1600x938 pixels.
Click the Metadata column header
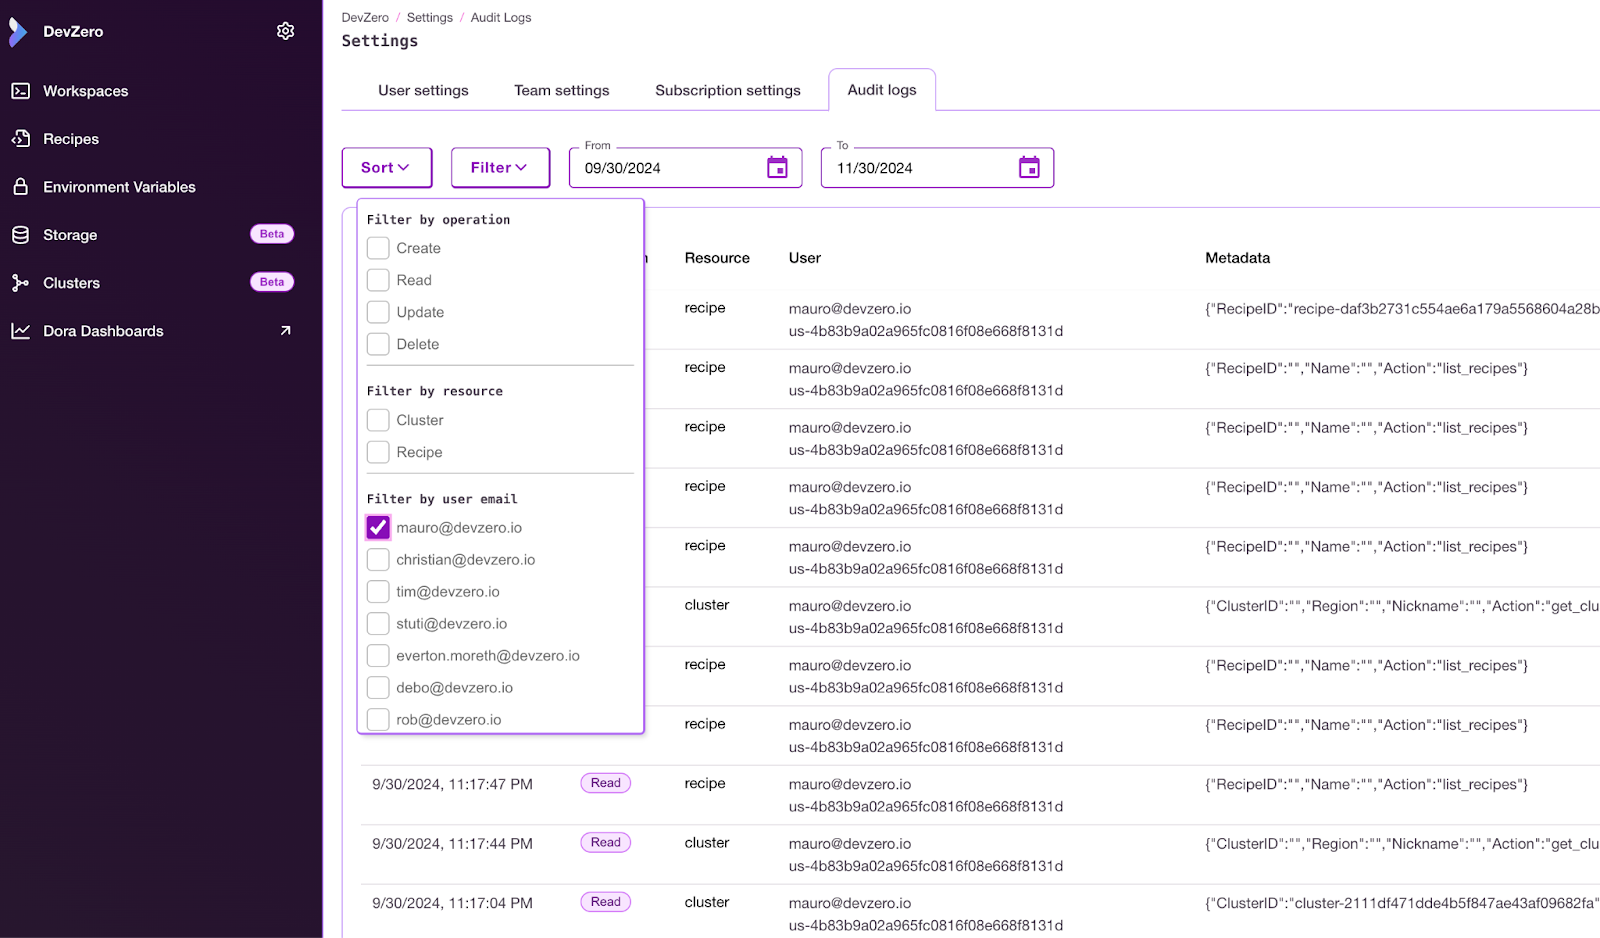[1238, 258]
